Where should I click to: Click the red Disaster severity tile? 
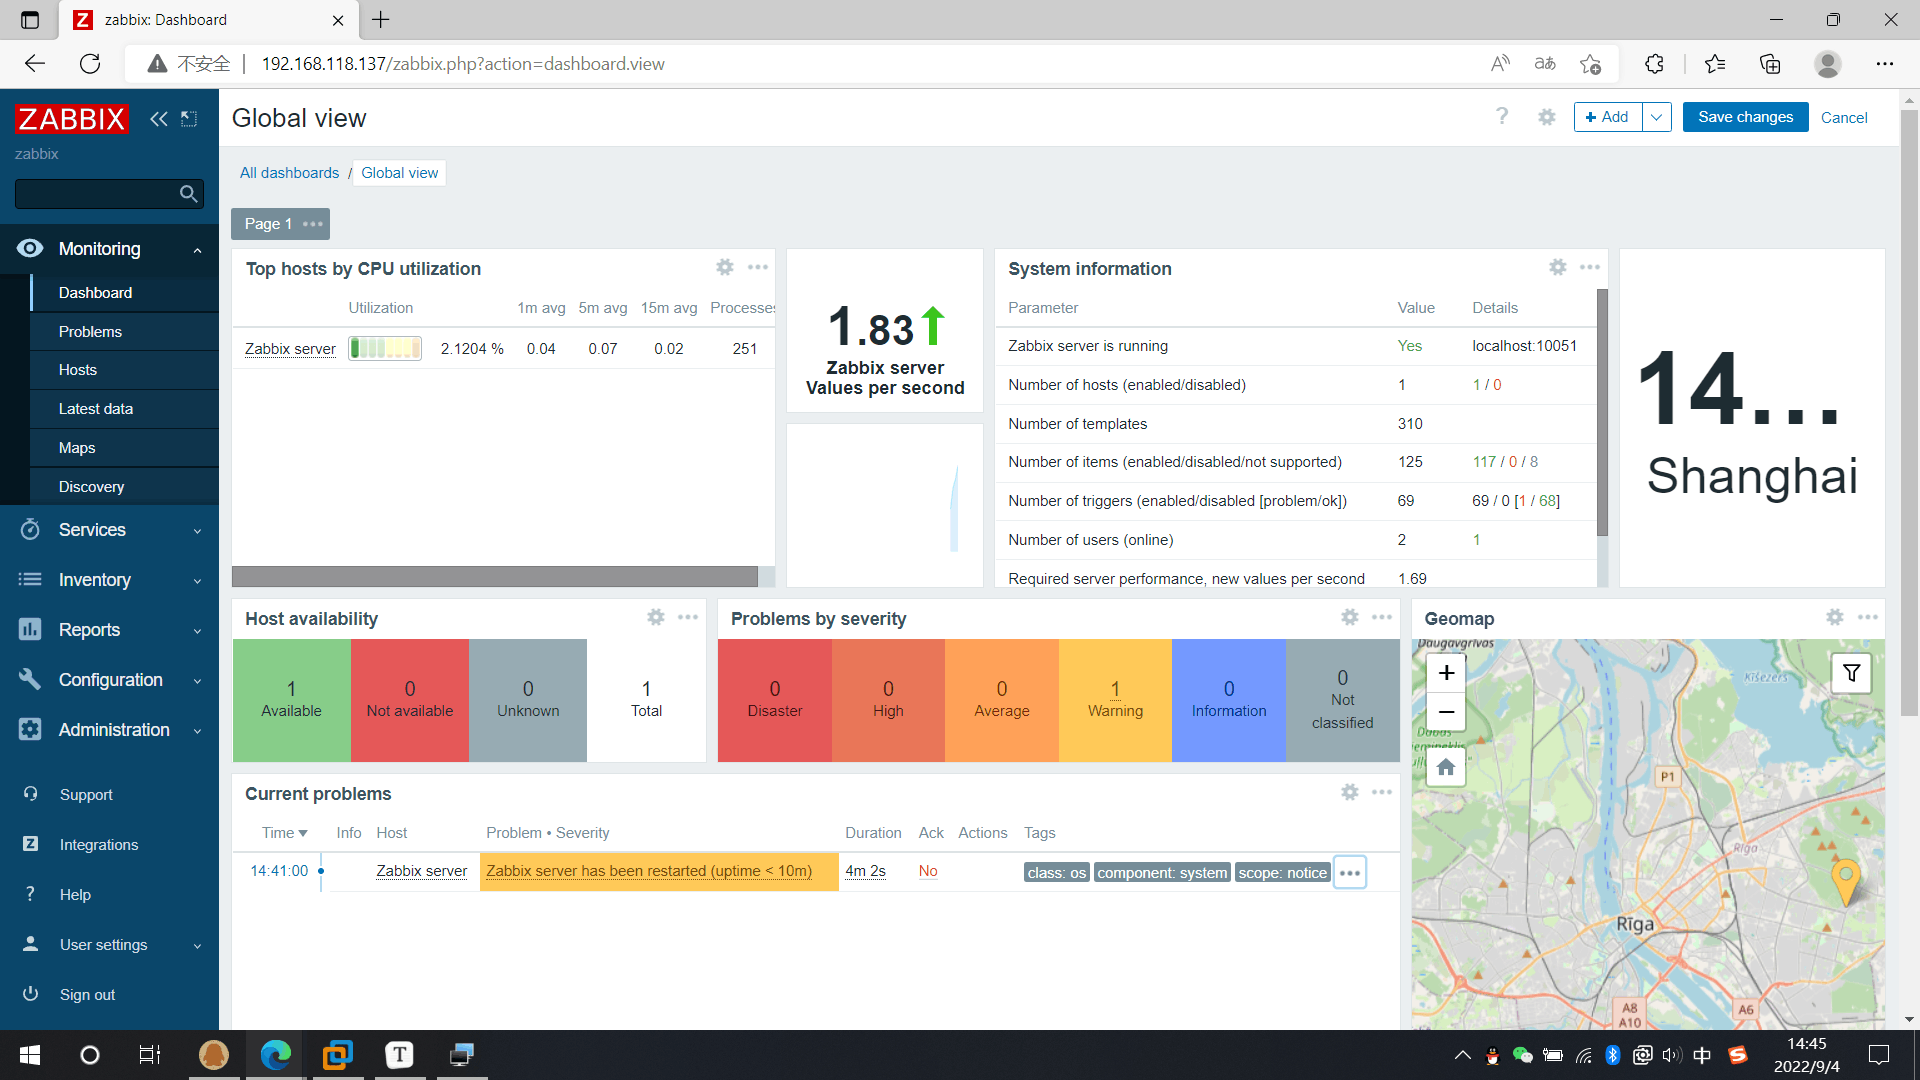(x=775, y=700)
